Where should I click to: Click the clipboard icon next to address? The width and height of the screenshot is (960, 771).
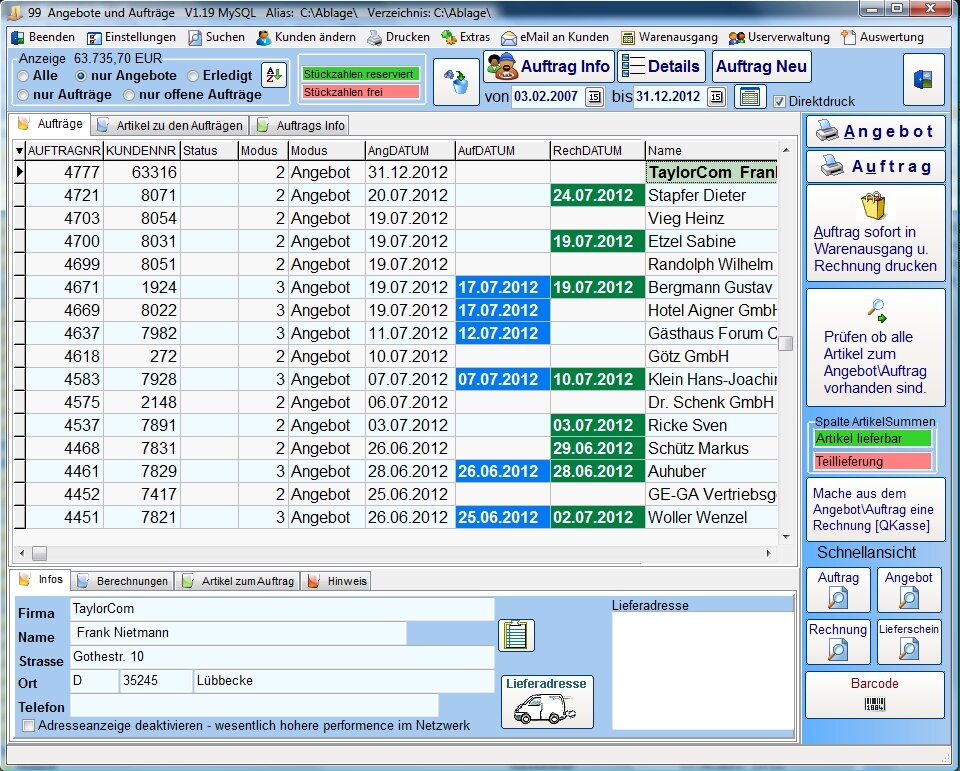516,635
